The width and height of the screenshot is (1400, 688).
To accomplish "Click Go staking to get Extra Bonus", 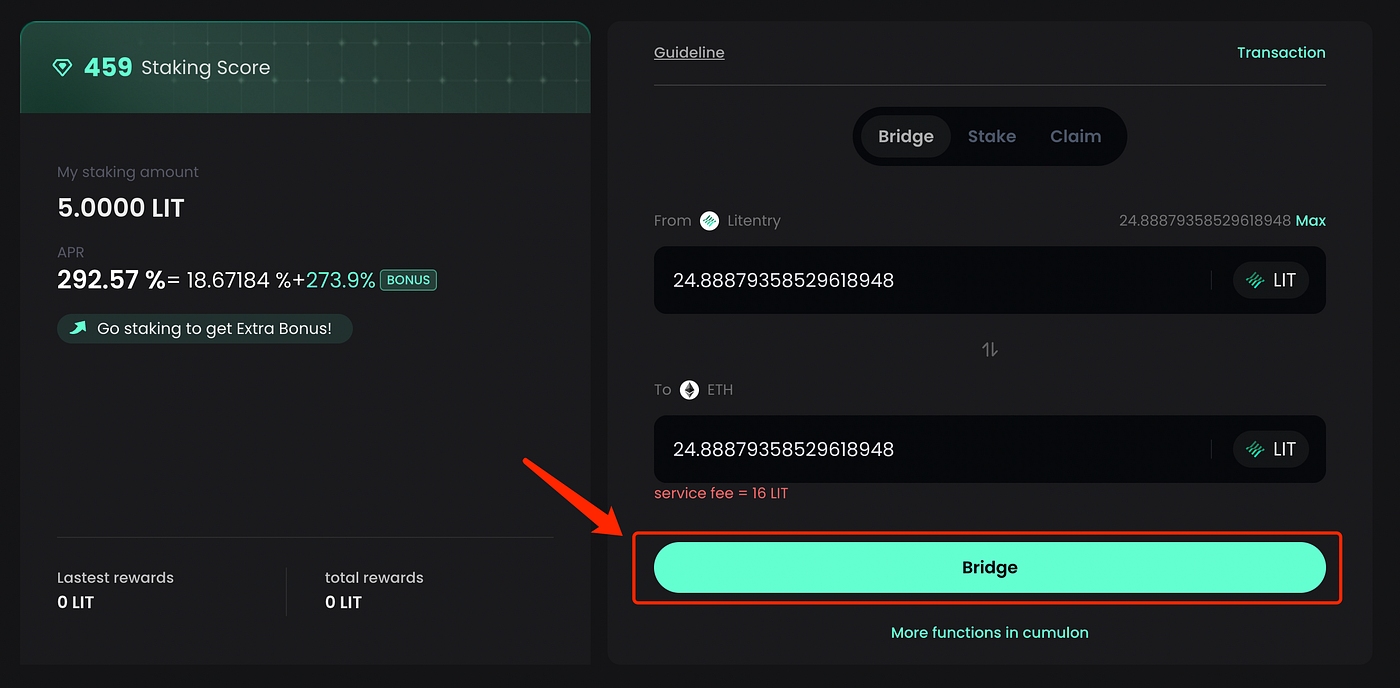I will [213, 328].
